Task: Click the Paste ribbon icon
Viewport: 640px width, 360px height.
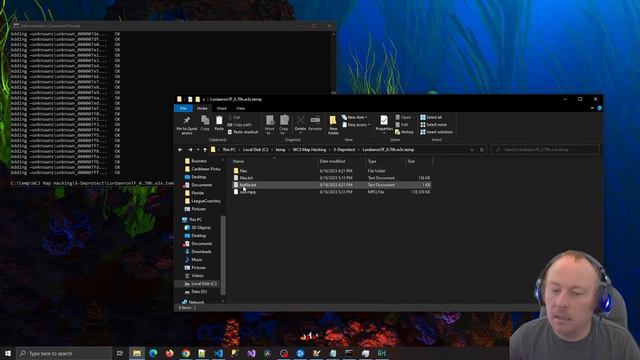Action: [219, 123]
